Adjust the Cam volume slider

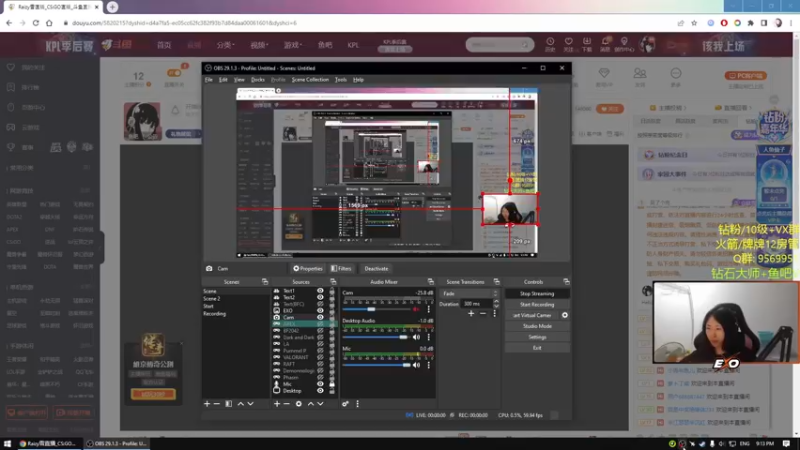pyautogui.click(x=377, y=309)
